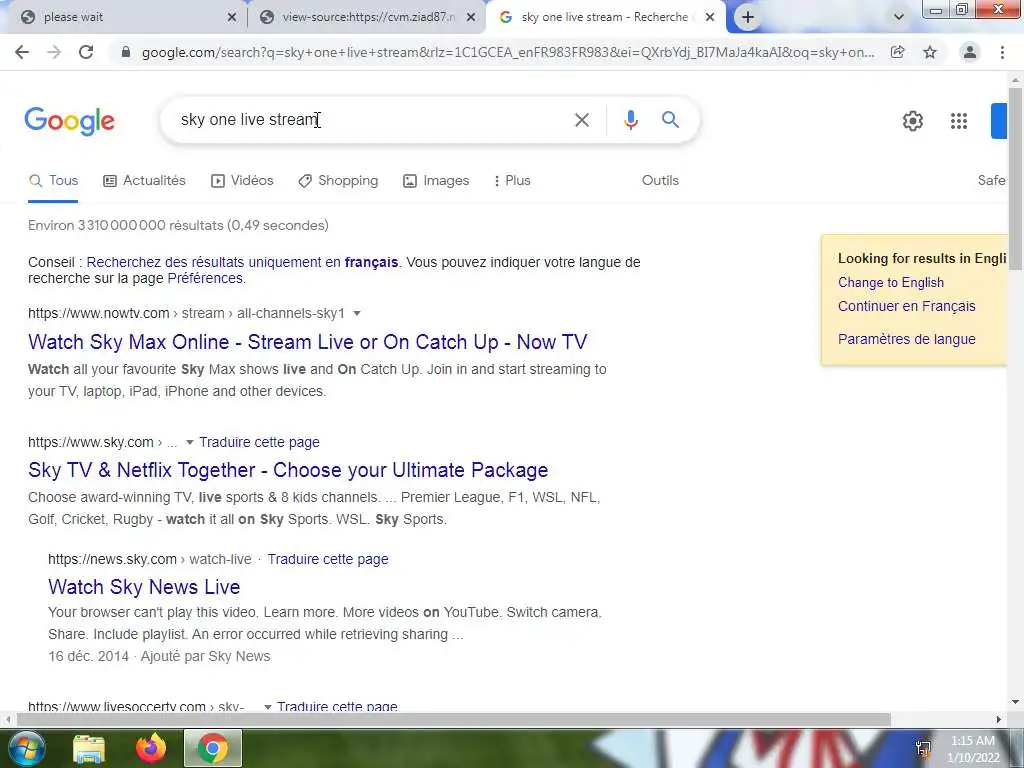The width and height of the screenshot is (1024, 768).
Task: Share this page from address bar
Action: click(898, 52)
